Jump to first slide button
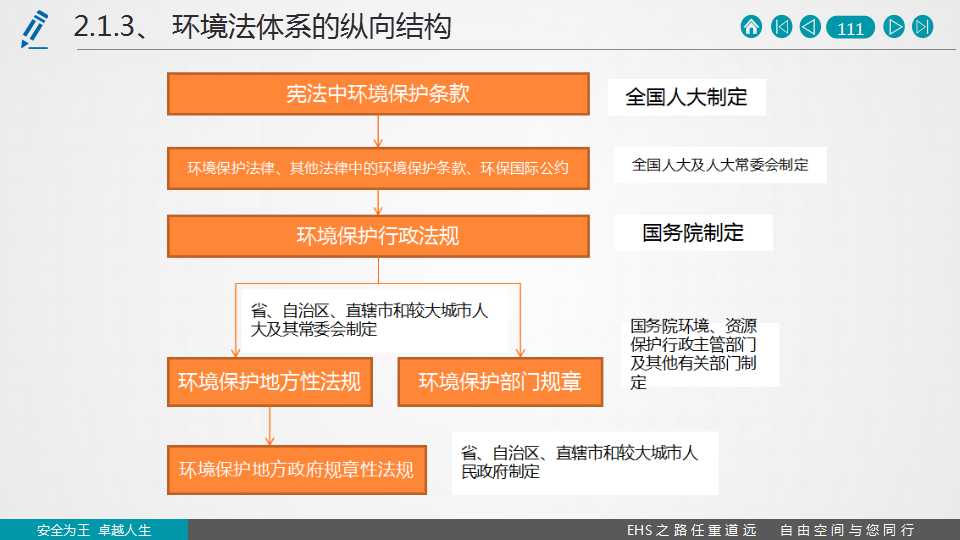The height and width of the screenshot is (540, 960). point(781,27)
